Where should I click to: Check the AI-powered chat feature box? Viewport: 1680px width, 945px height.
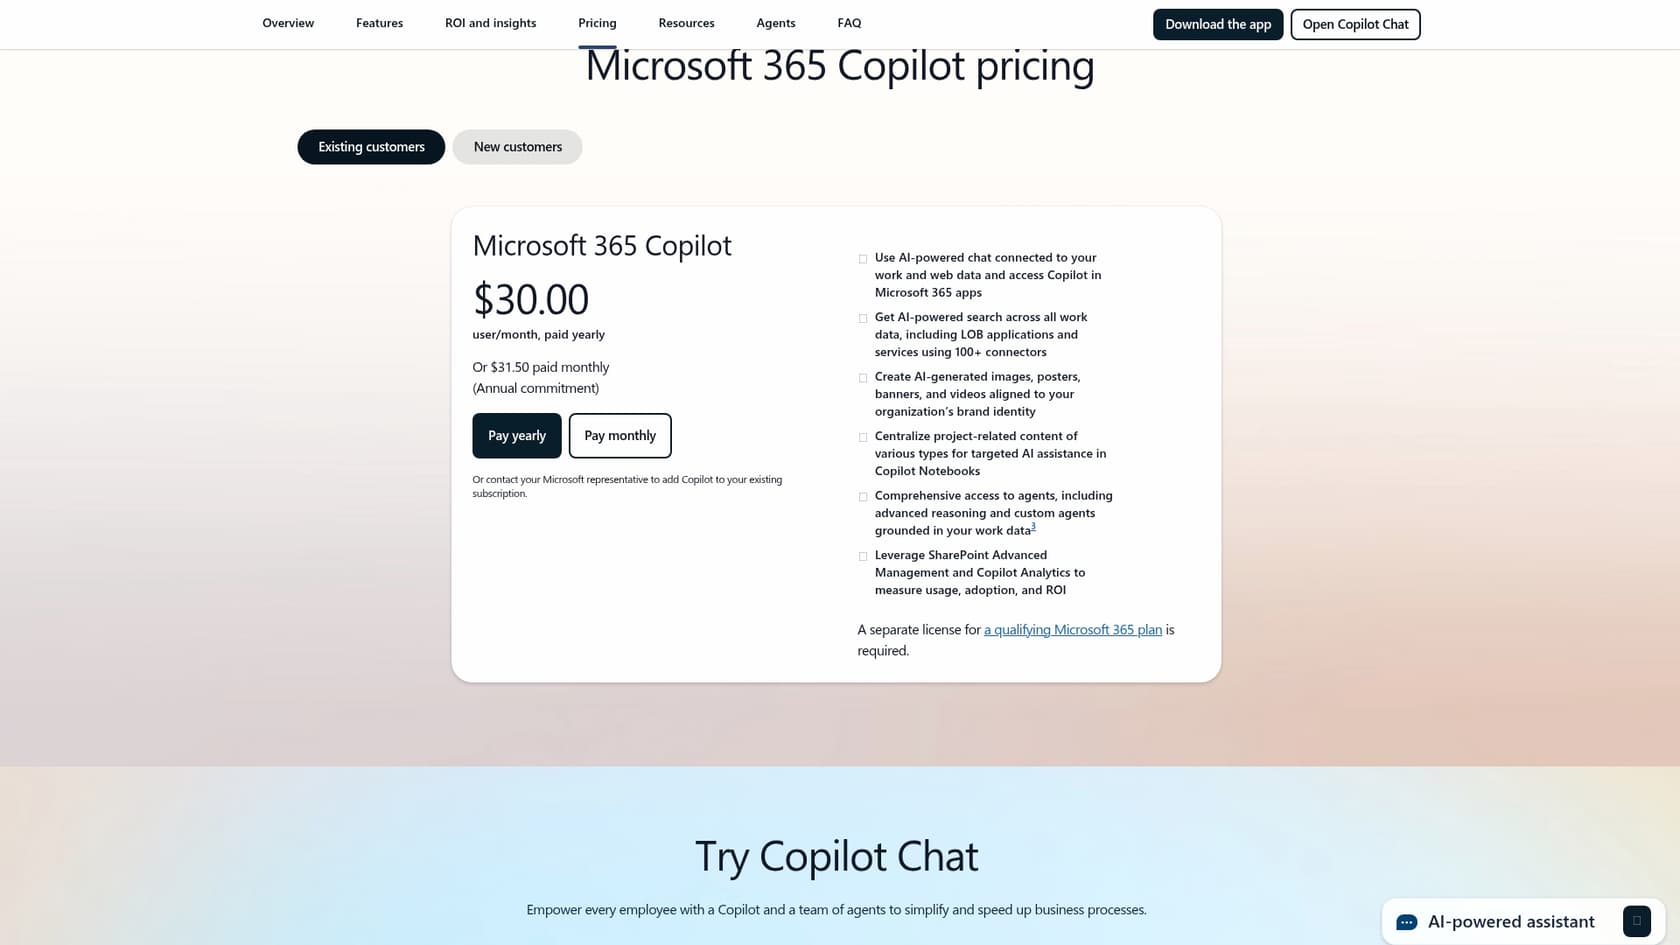tap(863, 259)
